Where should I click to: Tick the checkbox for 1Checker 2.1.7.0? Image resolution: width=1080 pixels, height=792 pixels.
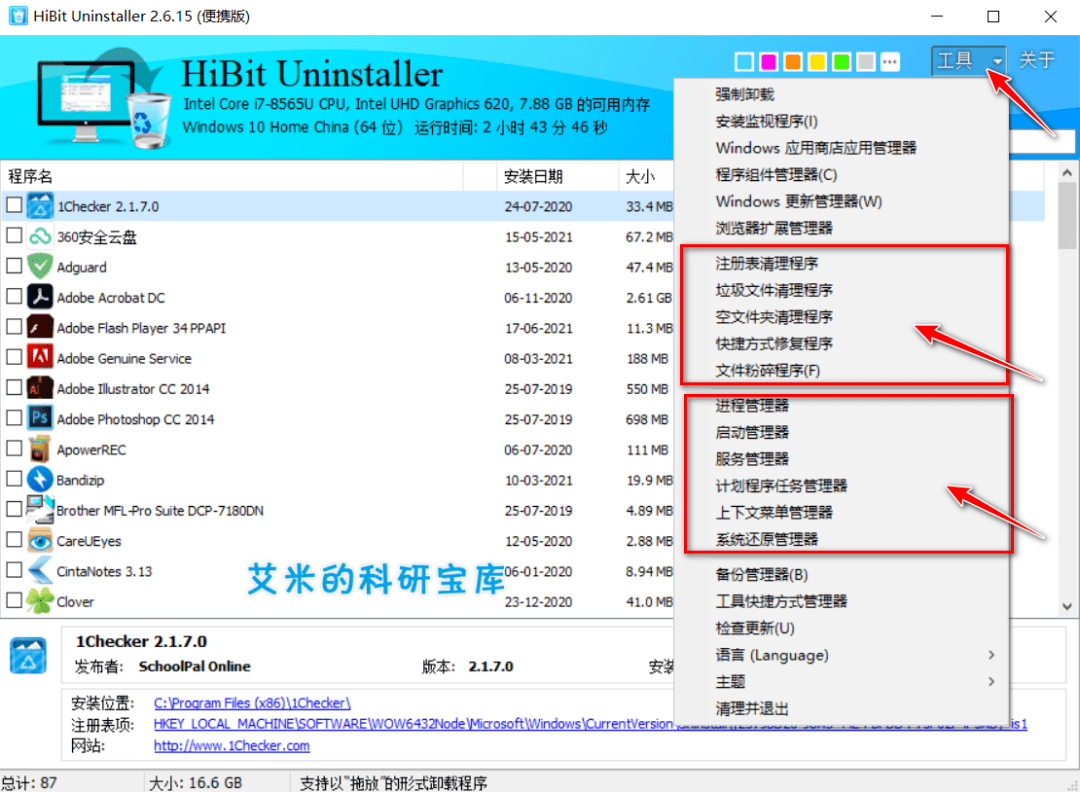[x=14, y=205]
